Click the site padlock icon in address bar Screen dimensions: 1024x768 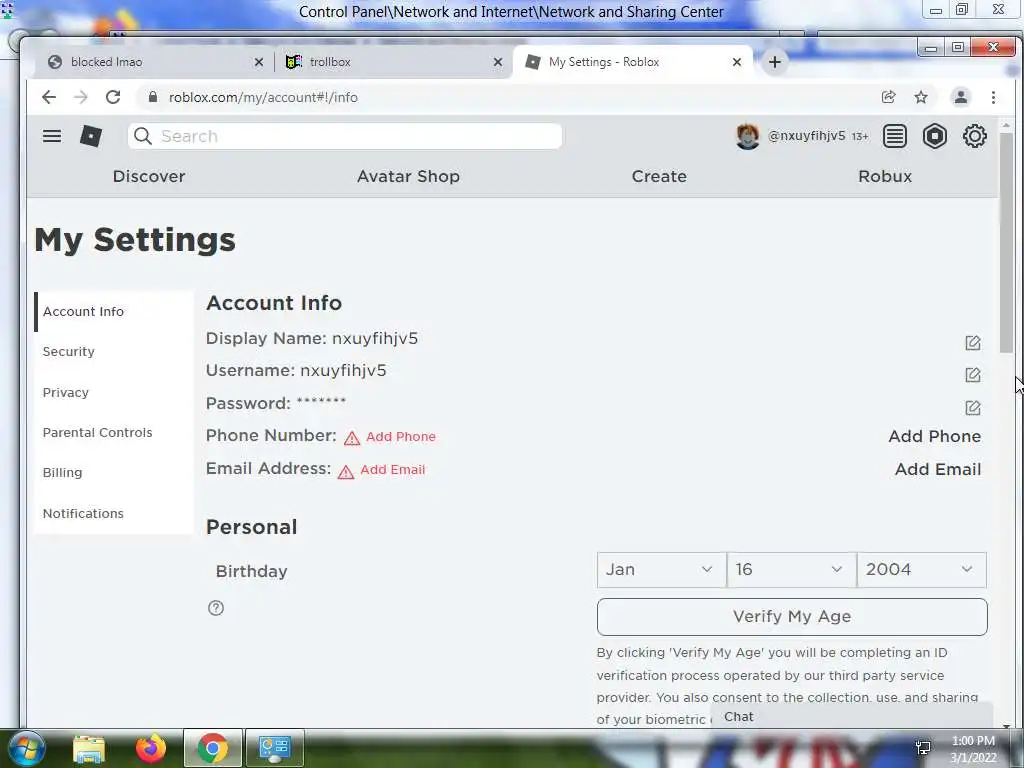pos(153,97)
